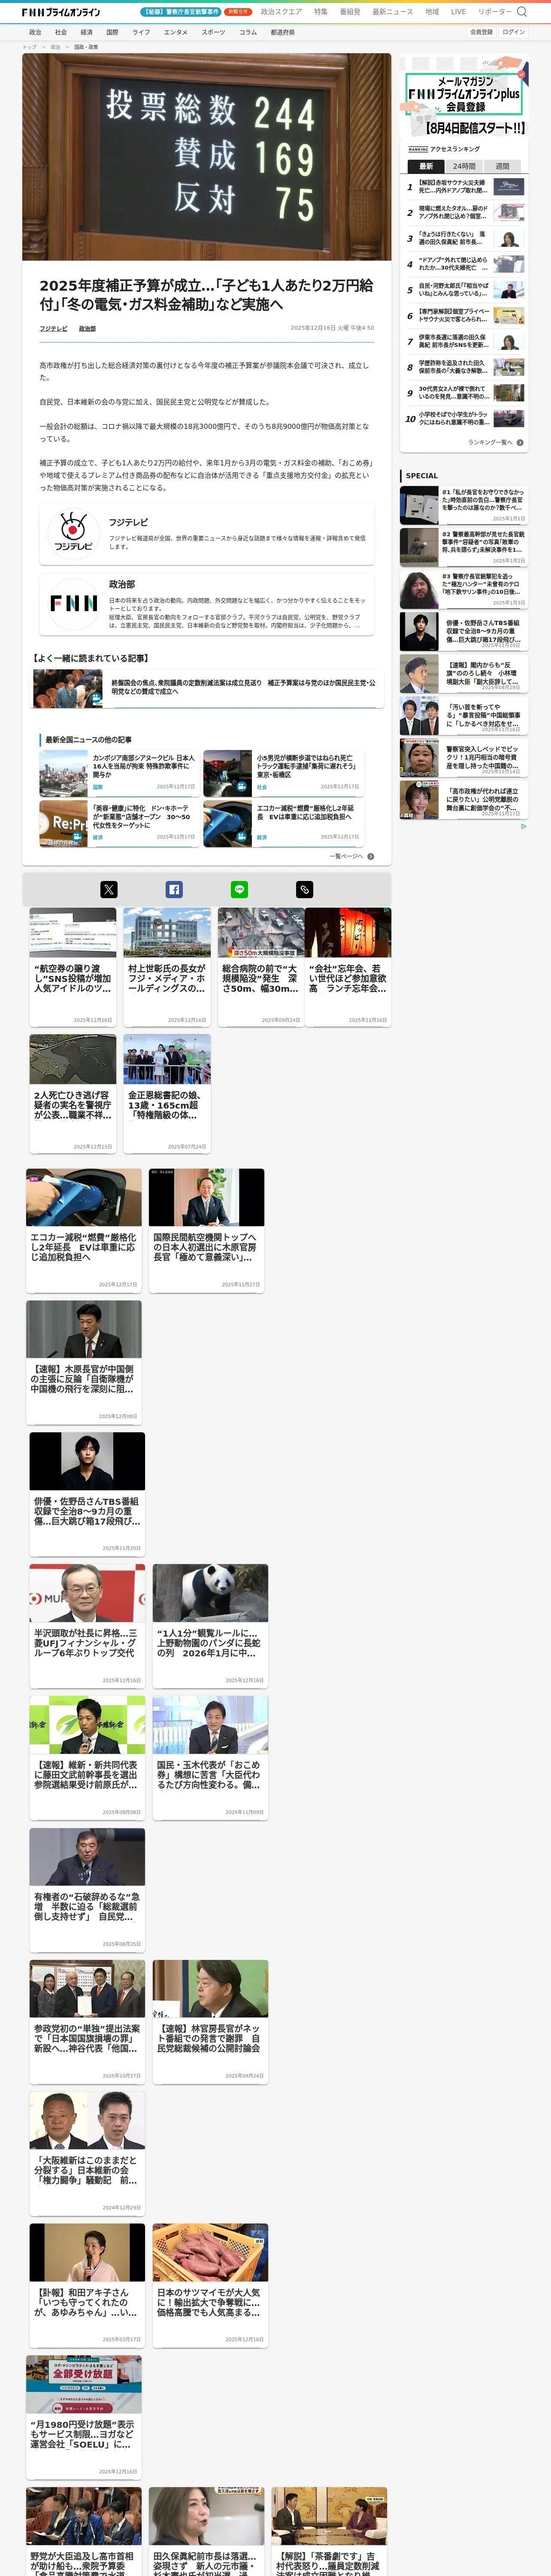Open ranking item 5 河野太郎氏 article
551x2576 pixels.
[x=464, y=290]
